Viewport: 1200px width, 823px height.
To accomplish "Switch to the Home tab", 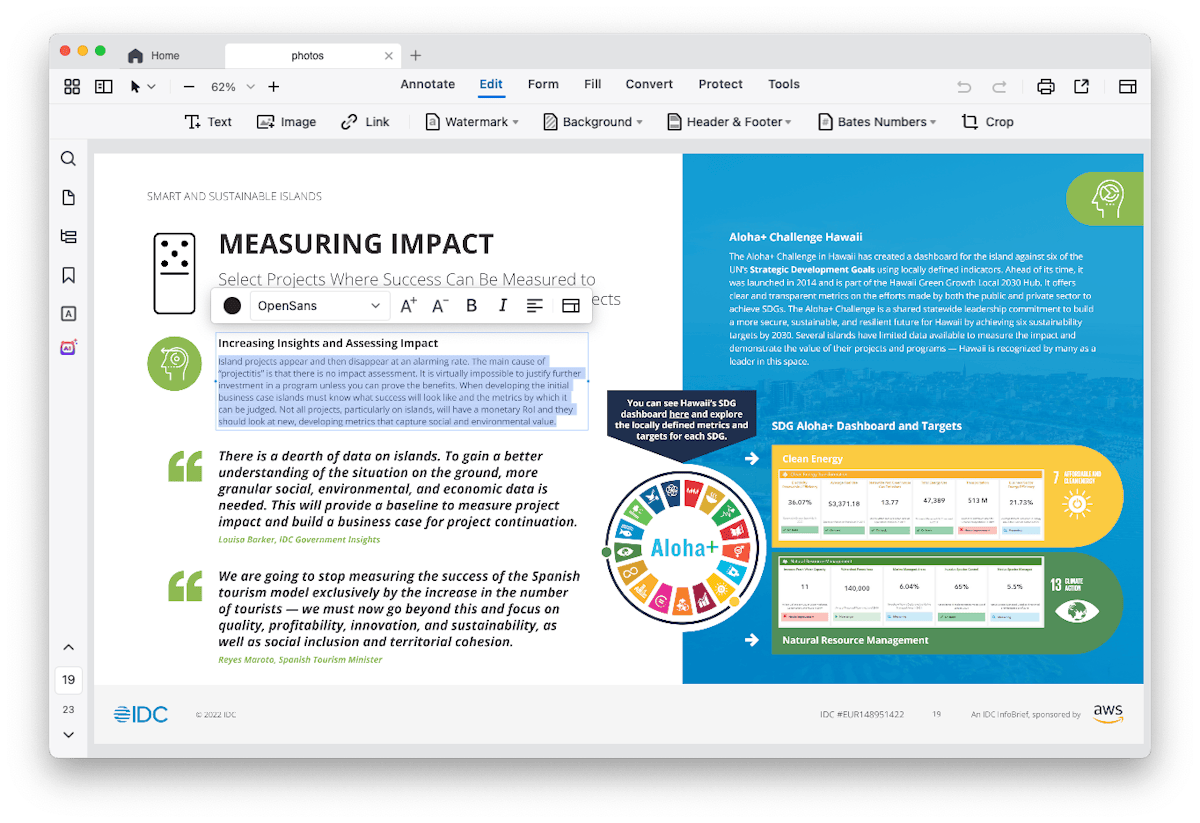I will pyautogui.click(x=154, y=56).
